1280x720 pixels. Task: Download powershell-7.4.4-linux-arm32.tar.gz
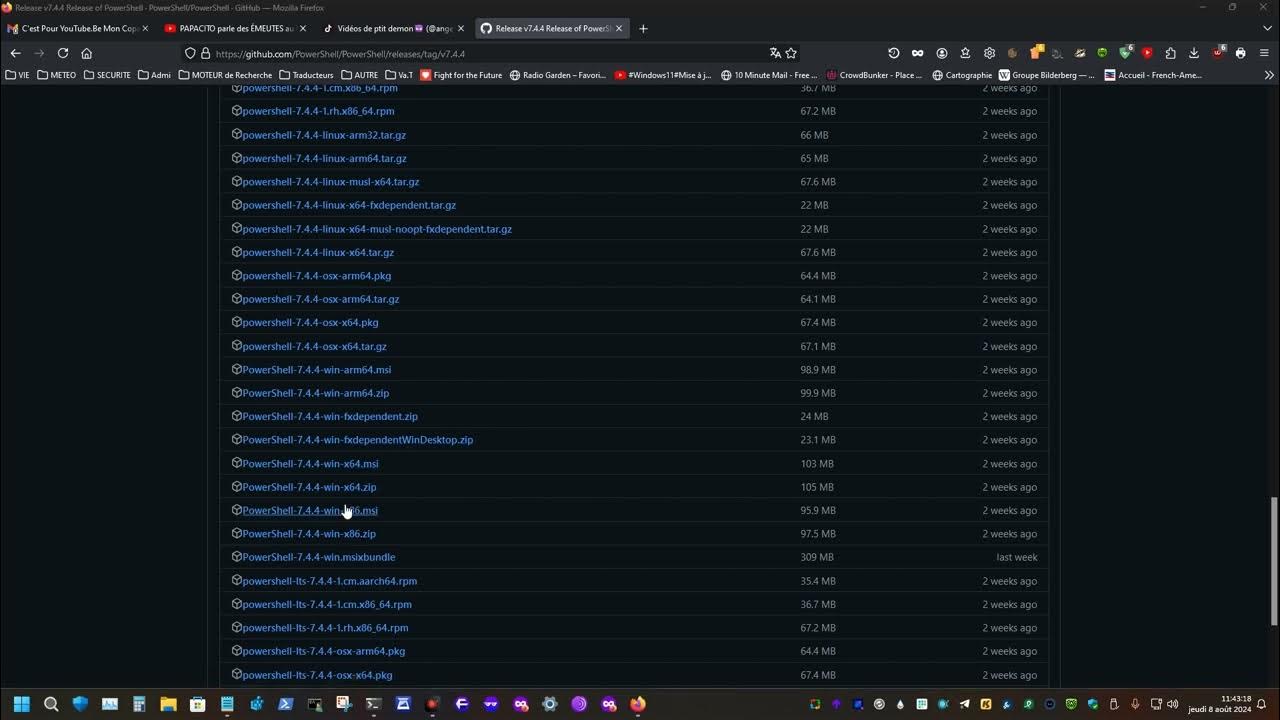pos(324,135)
